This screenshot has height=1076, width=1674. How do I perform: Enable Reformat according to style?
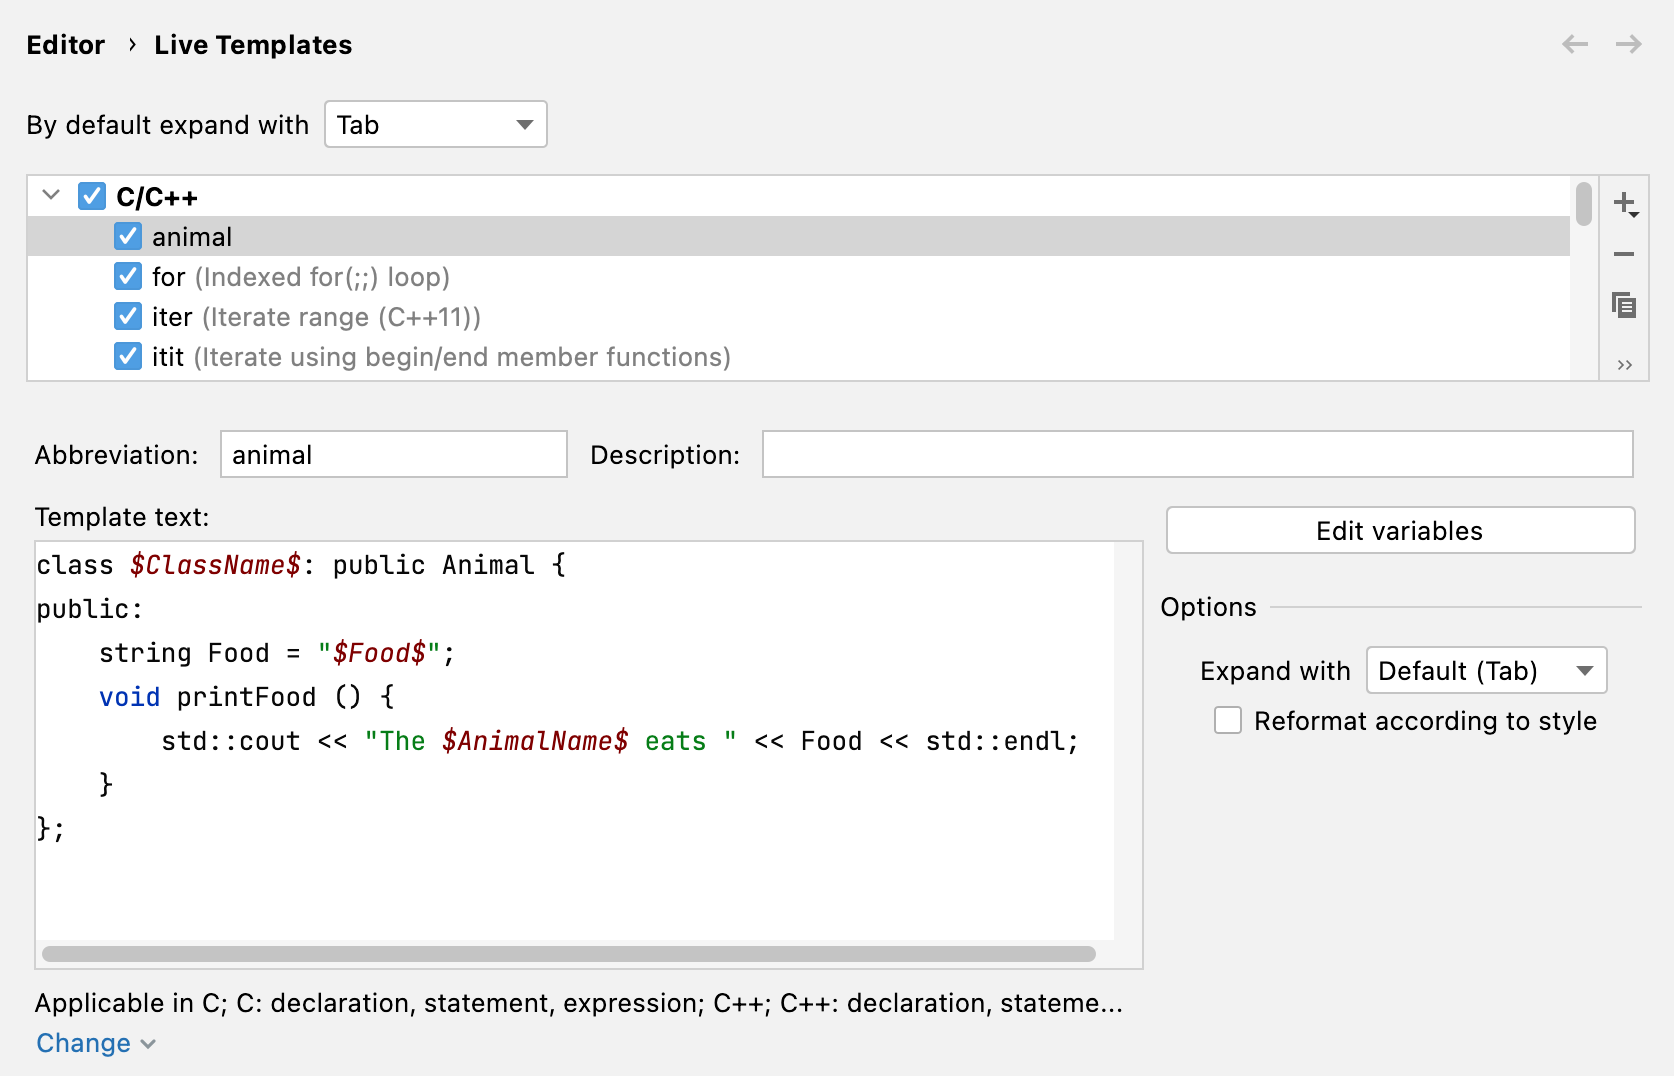point(1228,720)
